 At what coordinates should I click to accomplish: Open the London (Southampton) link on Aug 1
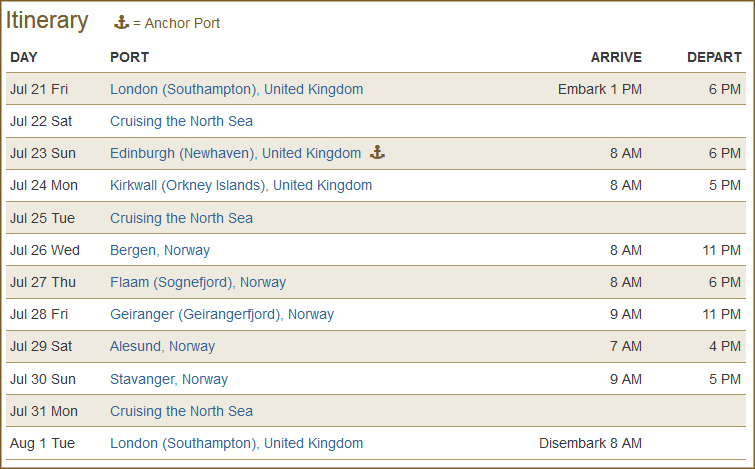(236, 443)
